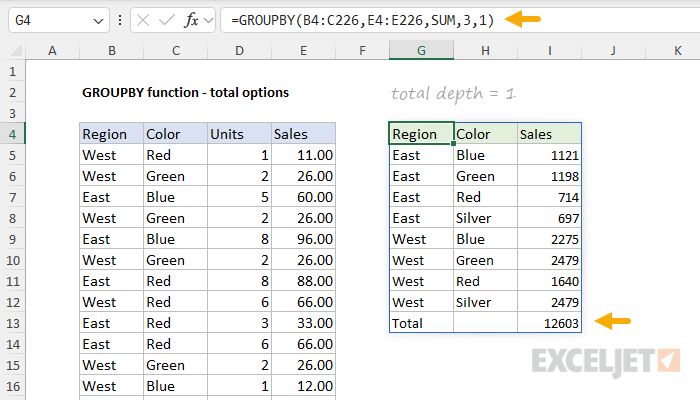Click the 'Sales' header in column E
700x400 pixels.
coord(304,134)
